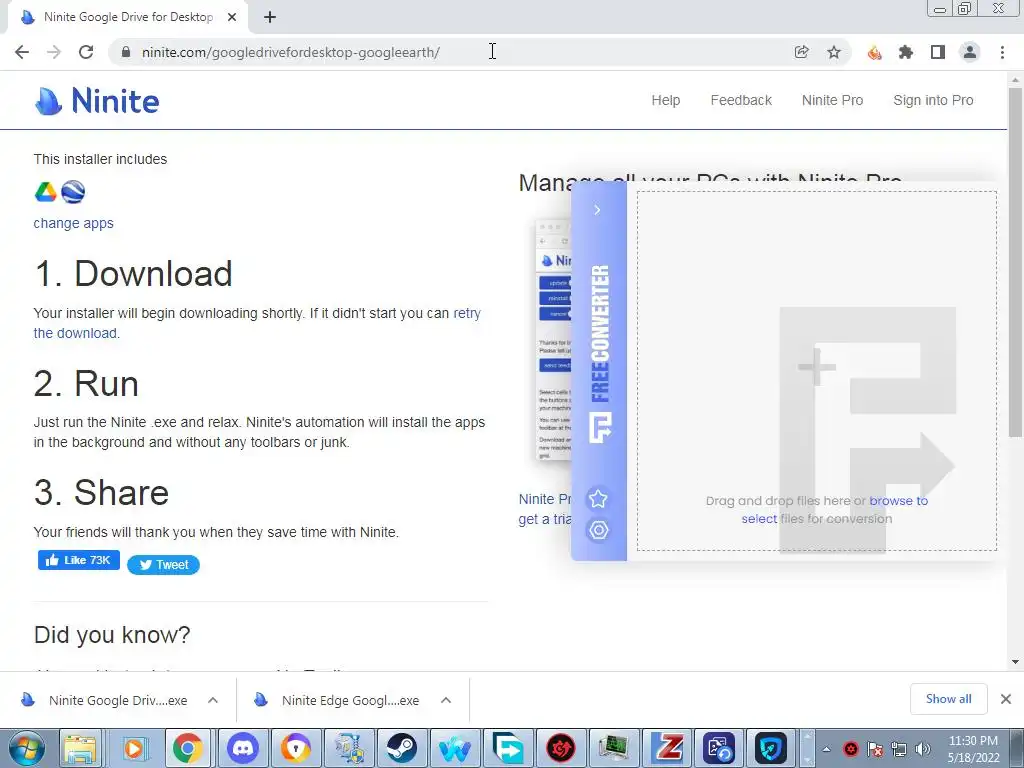Like Ninite on Facebook
Screen dimensions: 1024x768
(x=79, y=560)
